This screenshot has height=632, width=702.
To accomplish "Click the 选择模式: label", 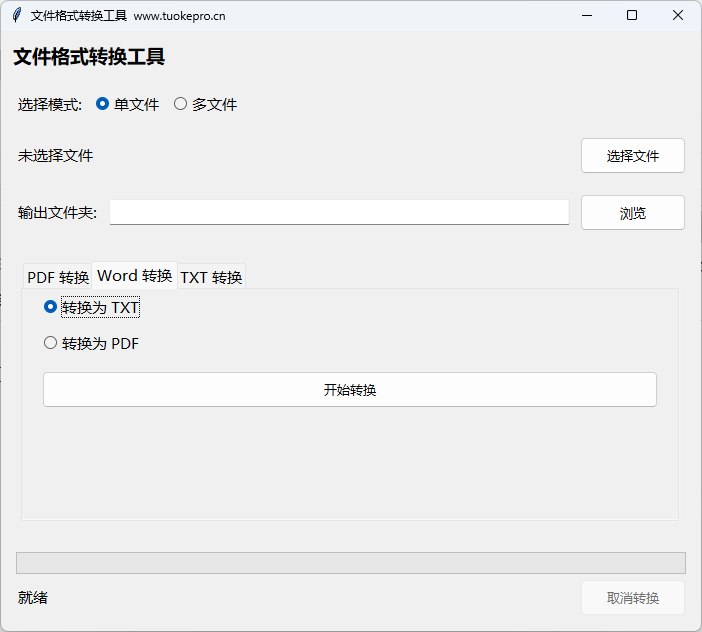I will (50, 105).
